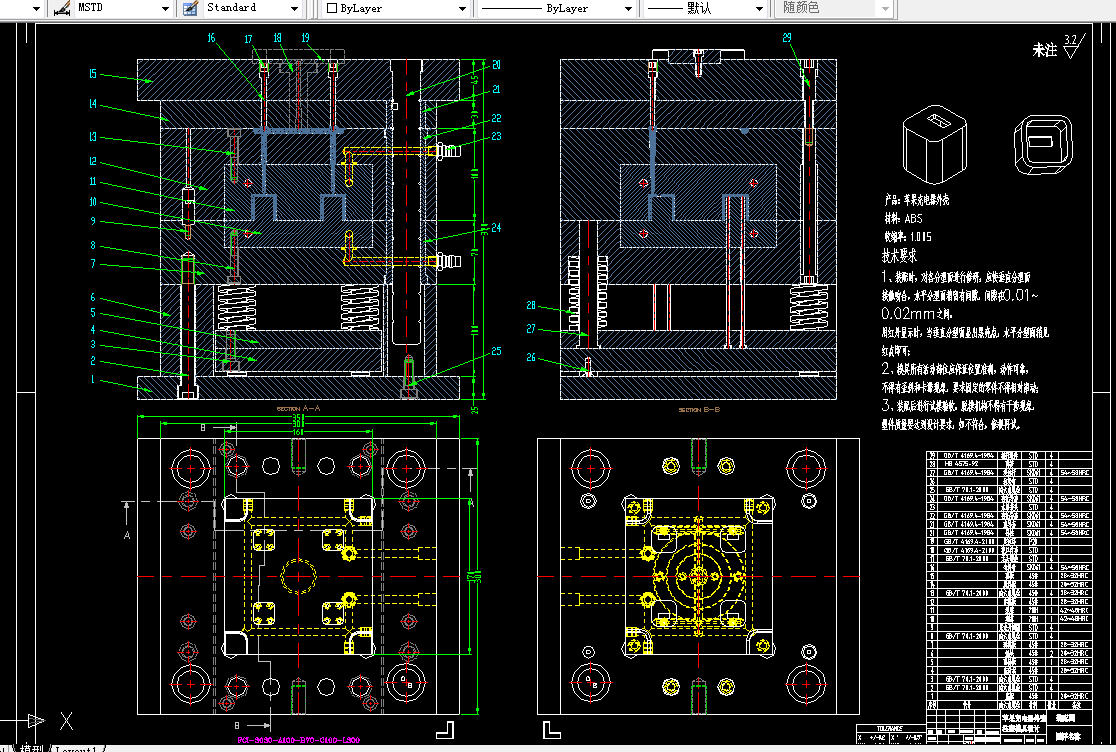Switch to the Layout1 tab
Screen dimensions: 1116x752
[75, 748]
